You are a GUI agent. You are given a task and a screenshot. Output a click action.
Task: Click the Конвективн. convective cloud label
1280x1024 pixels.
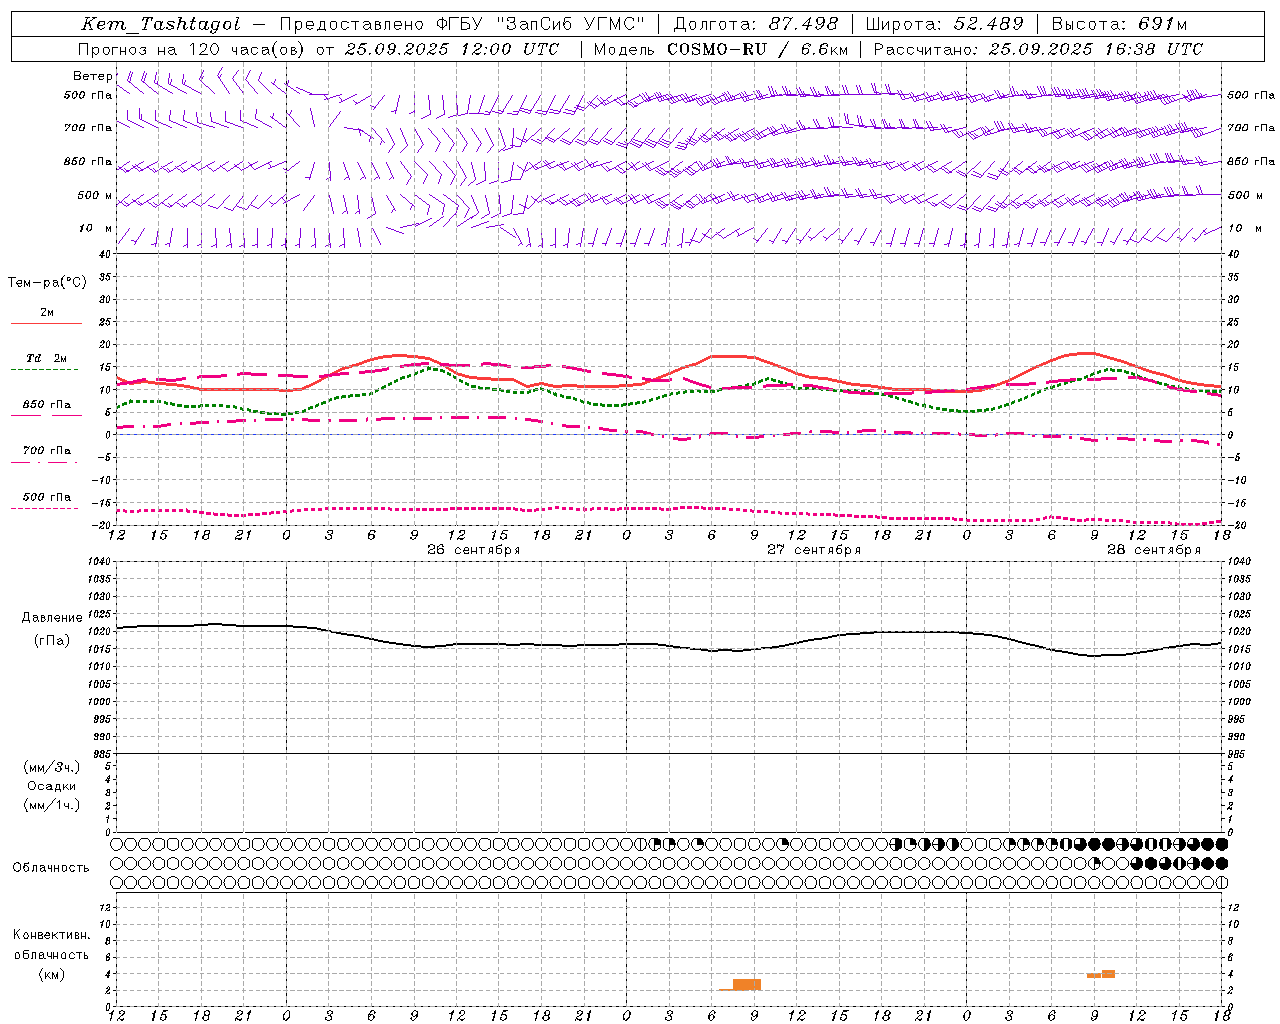click(52, 935)
